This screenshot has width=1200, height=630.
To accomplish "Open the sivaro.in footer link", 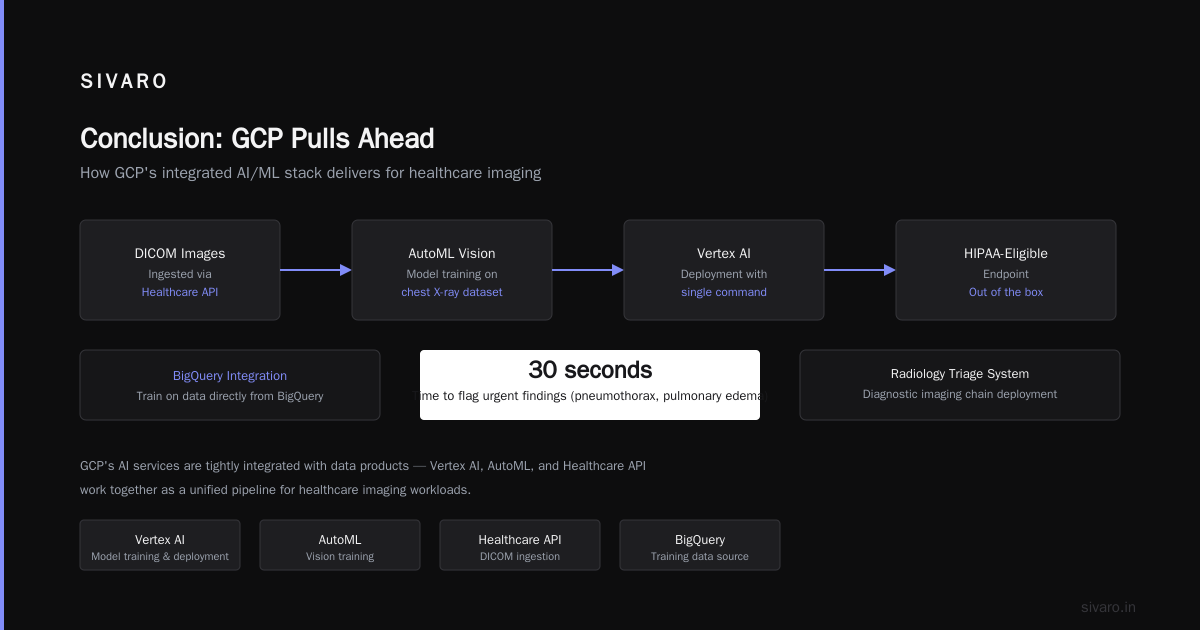I will [x=1108, y=607].
